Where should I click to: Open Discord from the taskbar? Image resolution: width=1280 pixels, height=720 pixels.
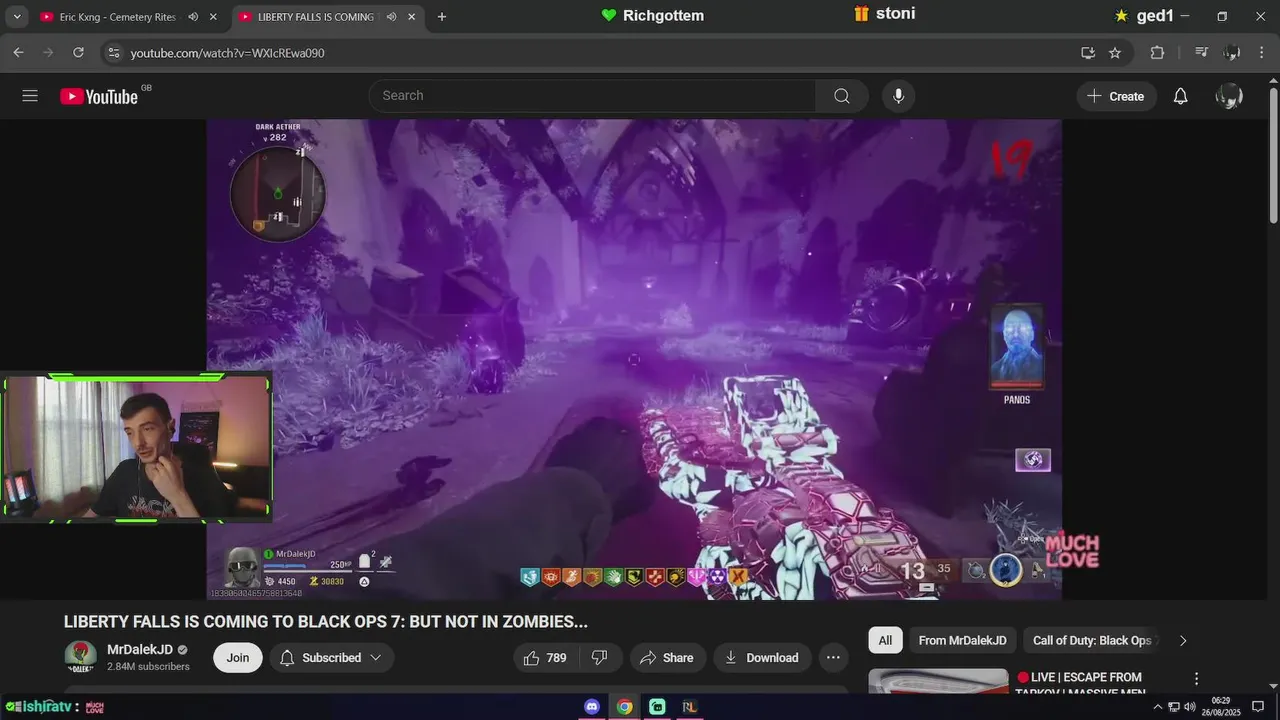pyautogui.click(x=592, y=707)
